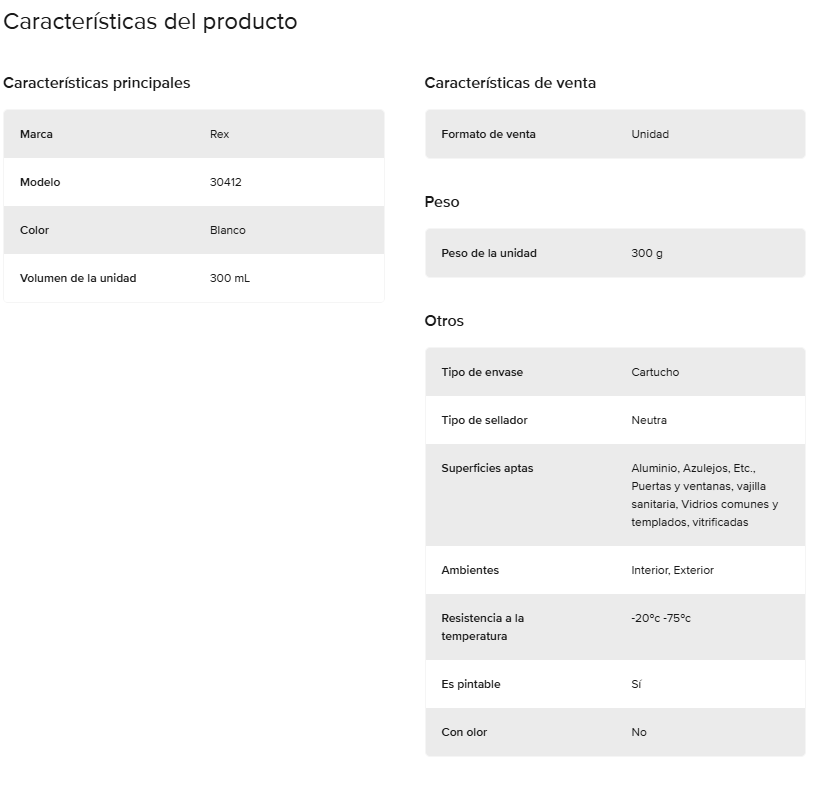Screen dimensions: 819x786
Task: Select the "Características principales" section title
Action: pyautogui.click(x=97, y=83)
